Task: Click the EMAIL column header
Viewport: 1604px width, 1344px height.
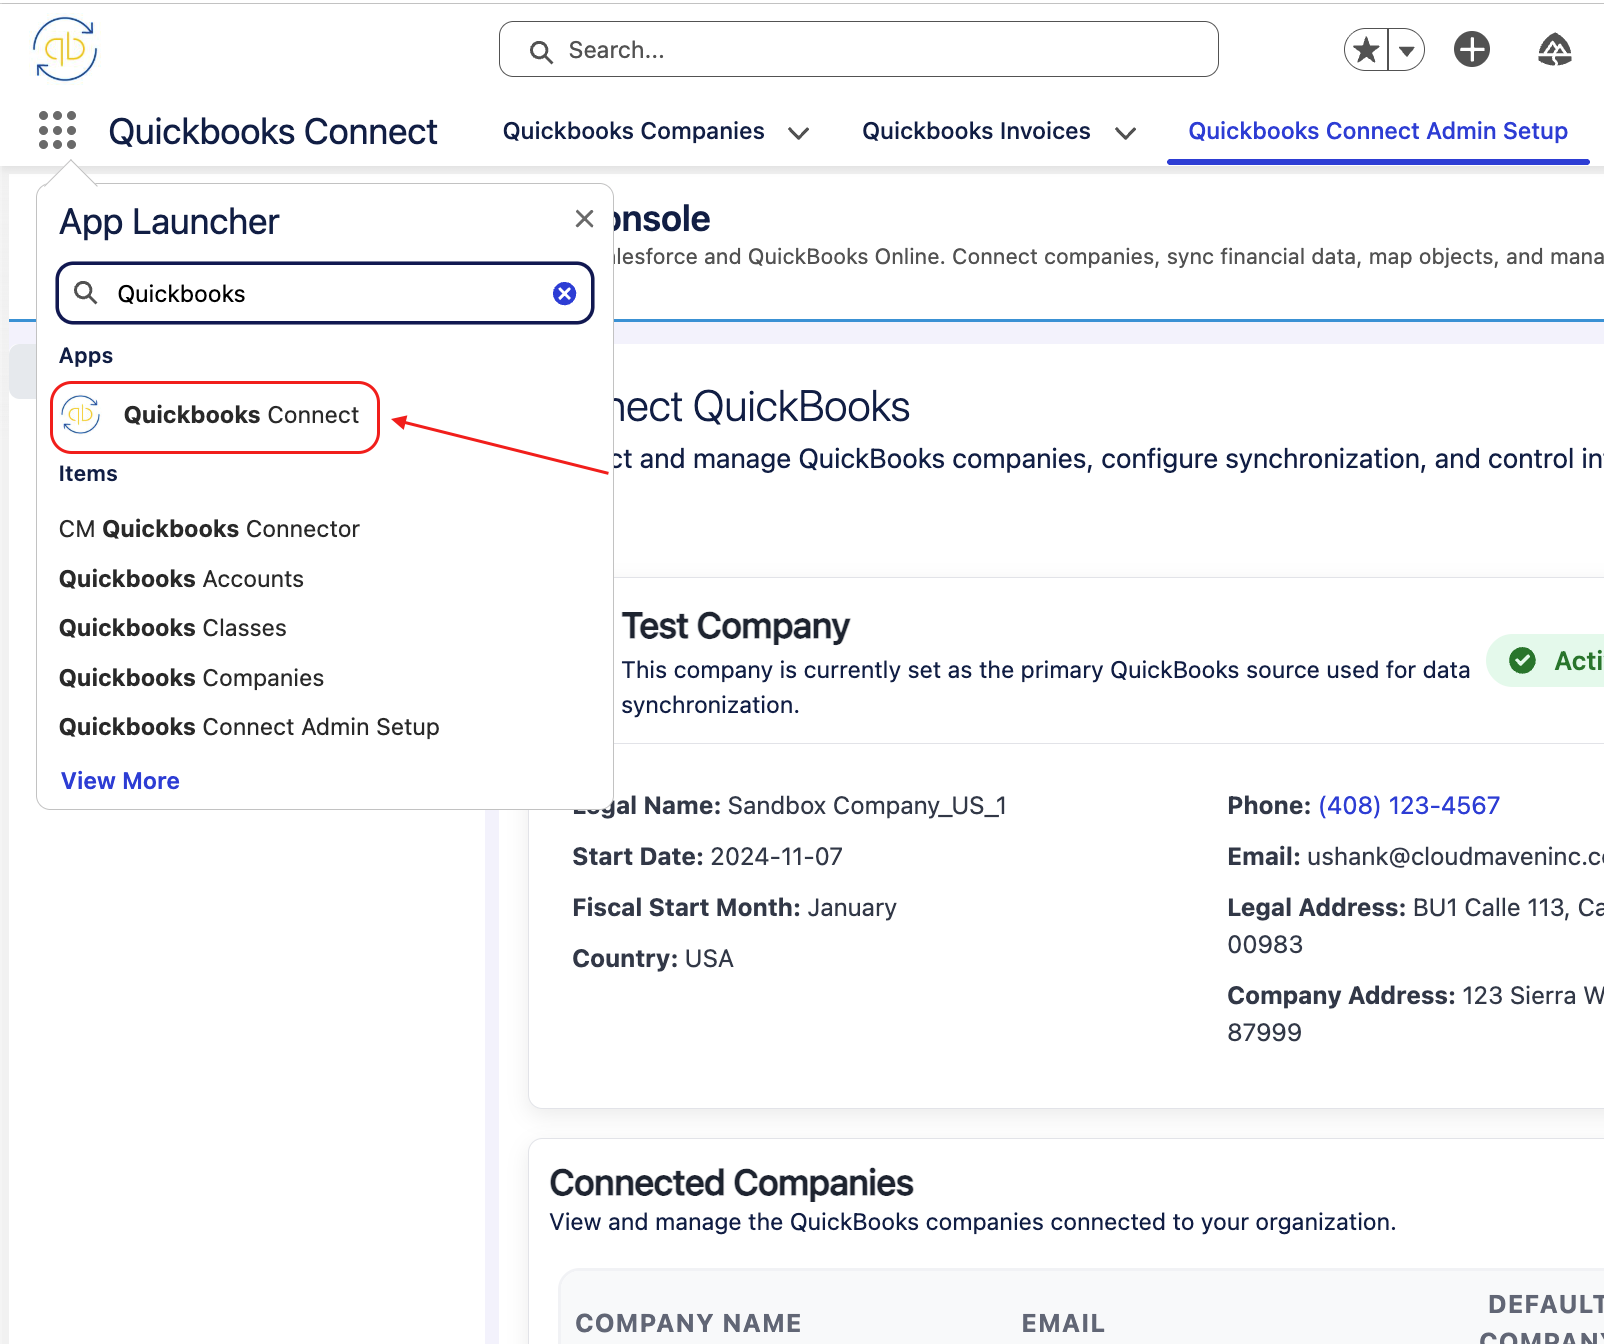Action: (x=1063, y=1323)
